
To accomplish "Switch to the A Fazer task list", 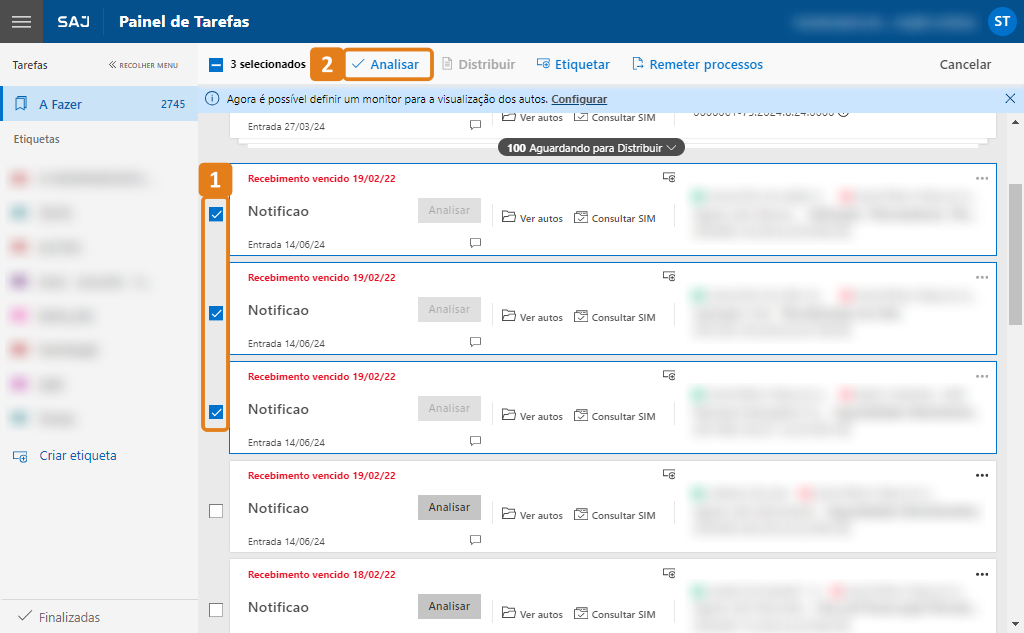I will (60, 103).
